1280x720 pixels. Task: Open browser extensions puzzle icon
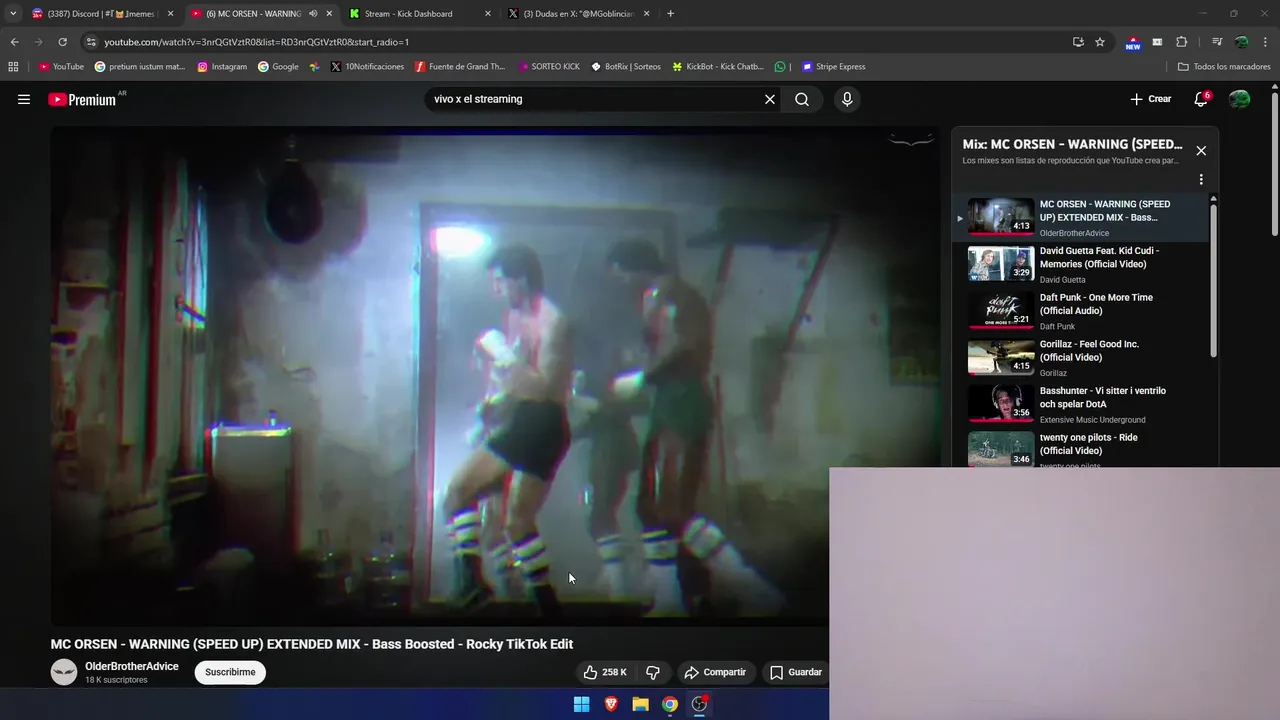(x=1182, y=42)
